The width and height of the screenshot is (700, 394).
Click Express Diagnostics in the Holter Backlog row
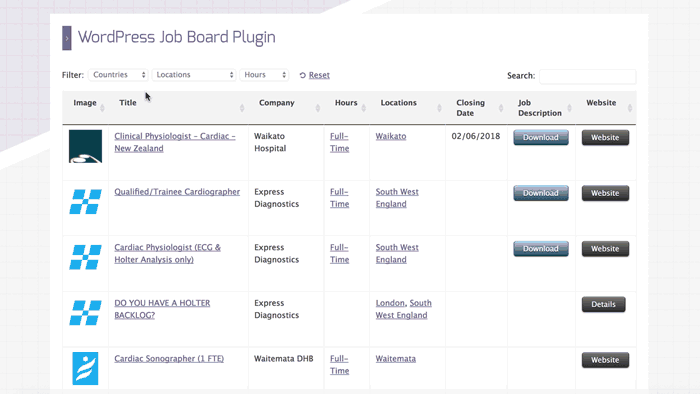(276, 309)
